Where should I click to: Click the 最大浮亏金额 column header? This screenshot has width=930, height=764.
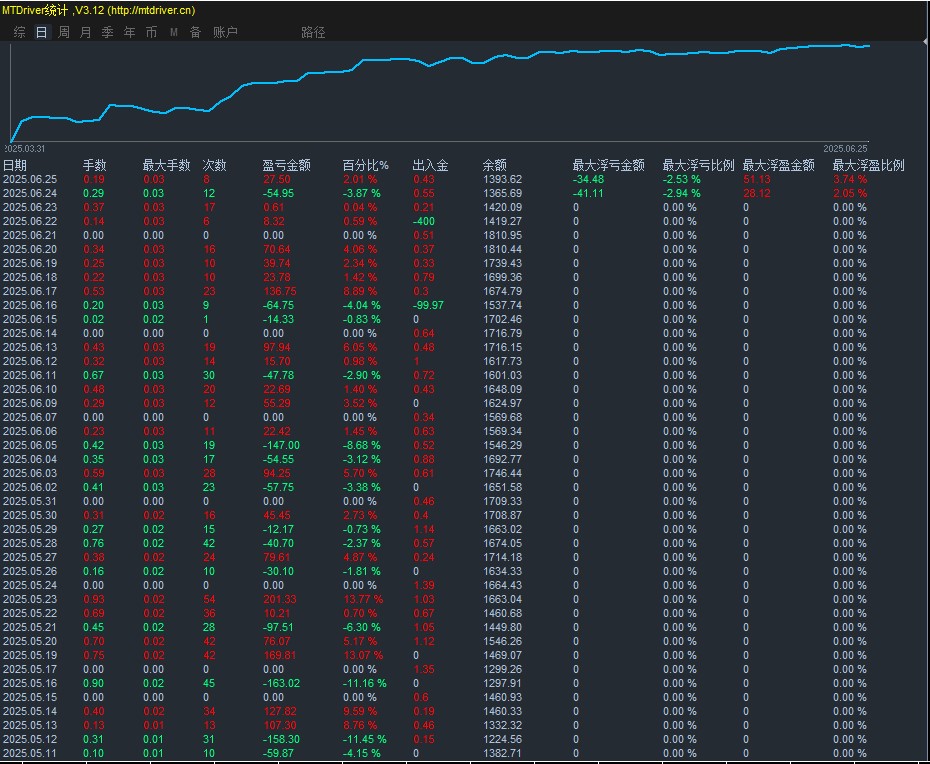(x=608, y=165)
